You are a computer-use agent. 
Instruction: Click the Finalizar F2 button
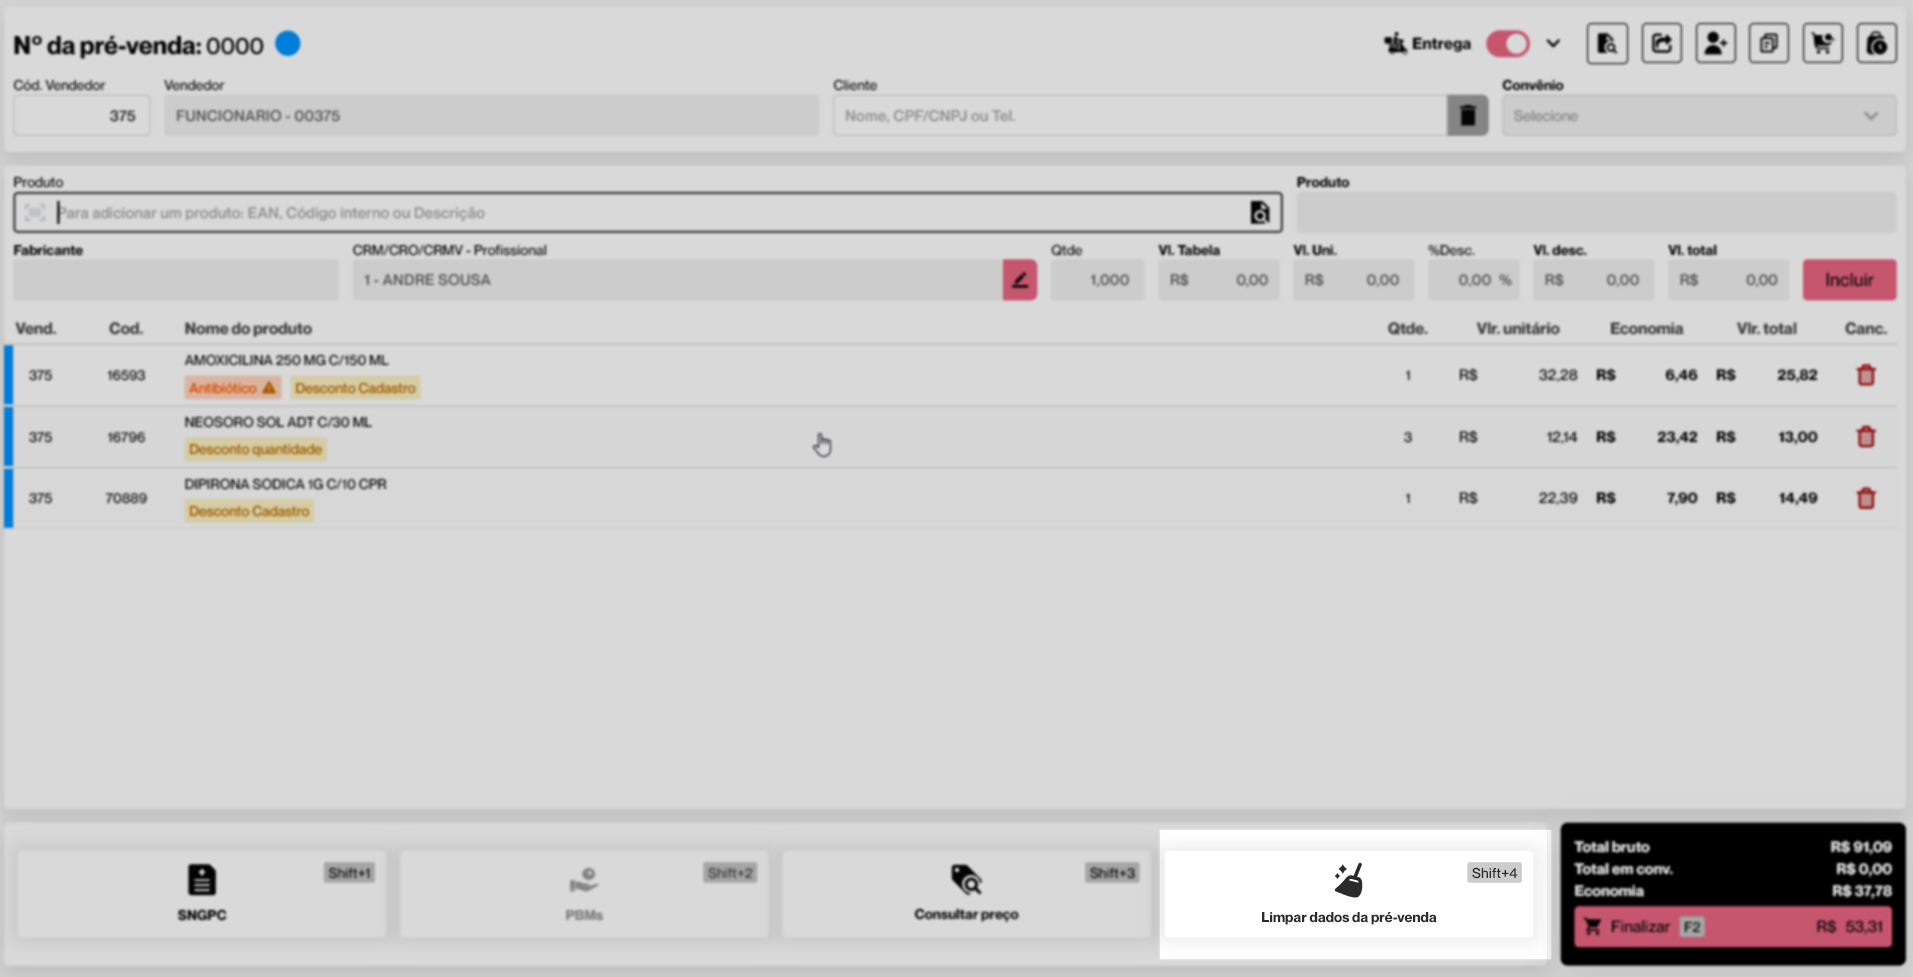tap(1733, 927)
